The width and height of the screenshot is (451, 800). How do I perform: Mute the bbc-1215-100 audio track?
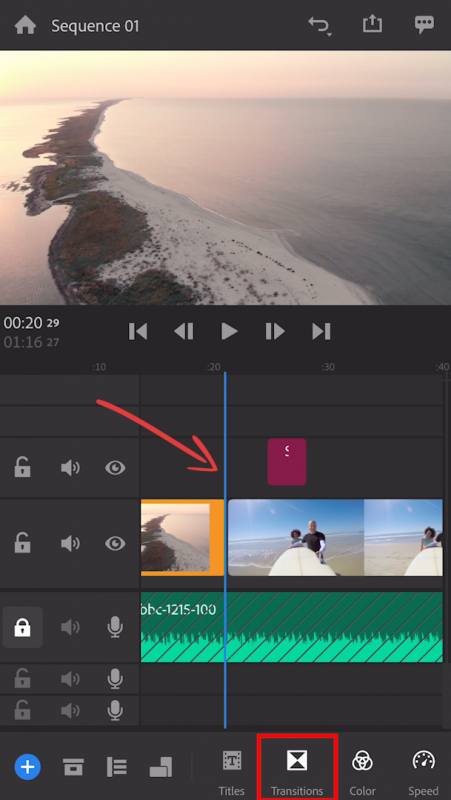[x=70, y=627]
